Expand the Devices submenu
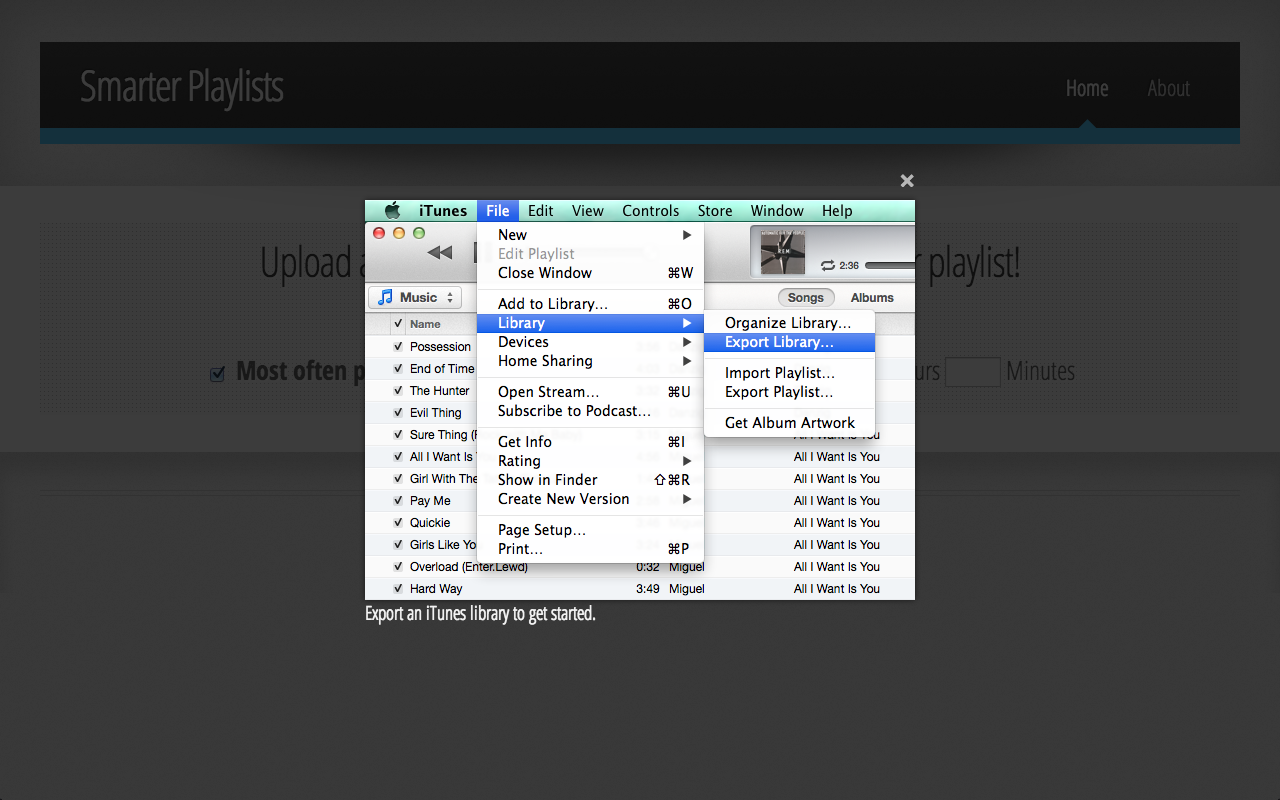1280x800 pixels. (591, 342)
